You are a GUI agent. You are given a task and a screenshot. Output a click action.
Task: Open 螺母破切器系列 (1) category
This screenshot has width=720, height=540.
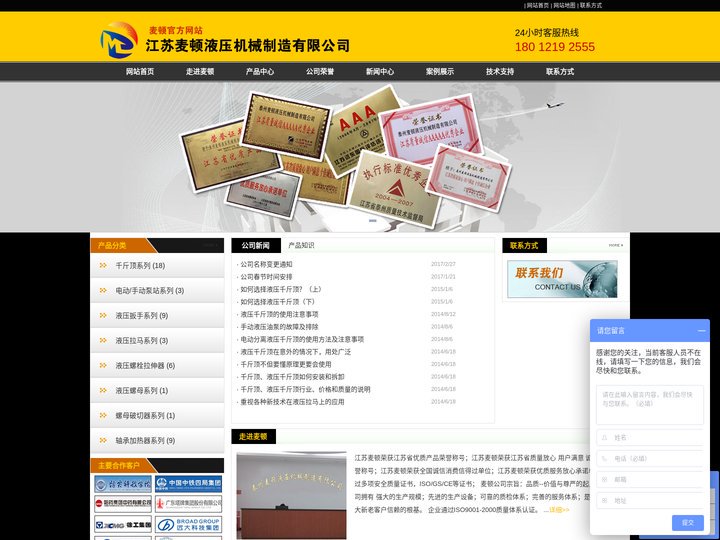(x=145, y=416)
